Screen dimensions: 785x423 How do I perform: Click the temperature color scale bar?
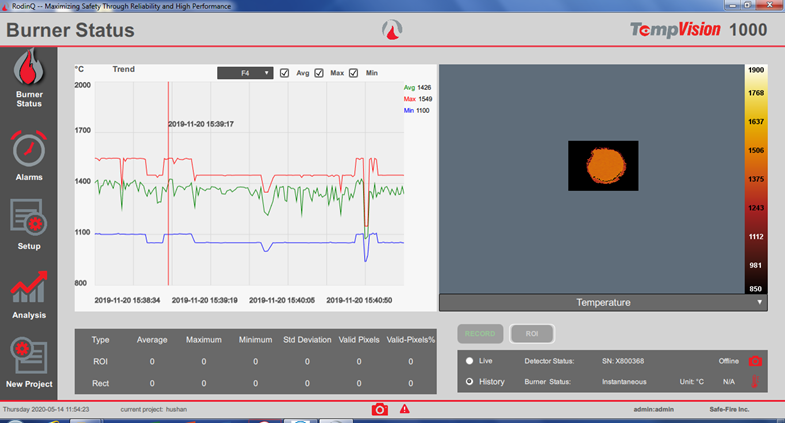[755, 179]
